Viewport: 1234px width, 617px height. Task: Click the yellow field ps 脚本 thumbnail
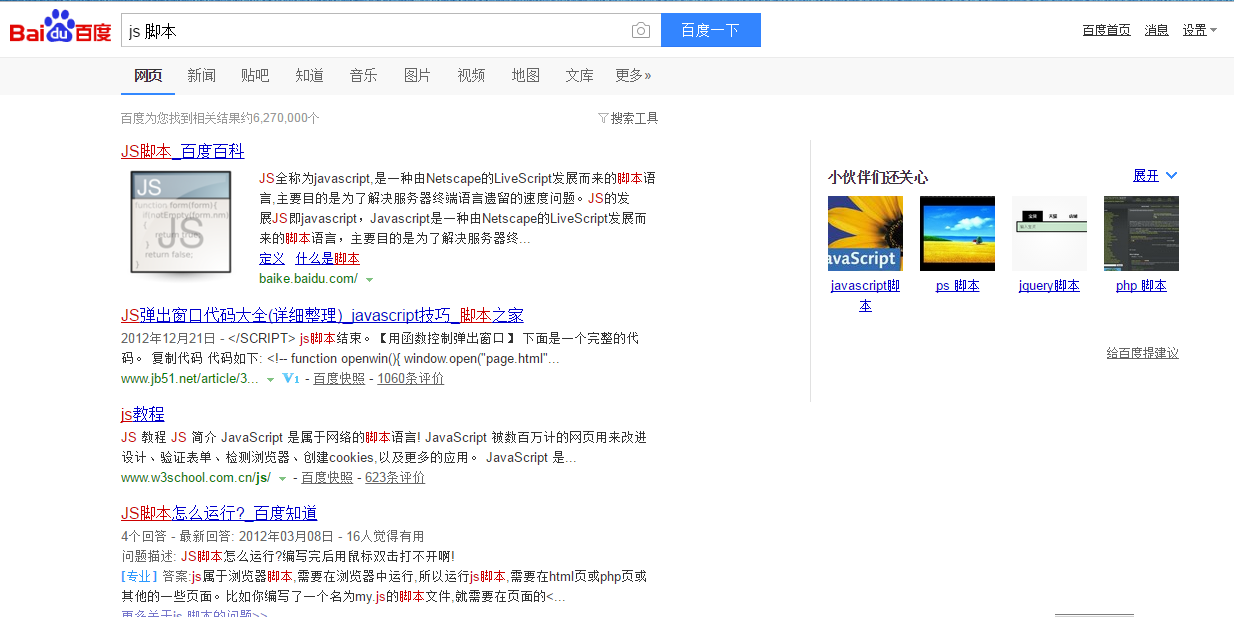click(957, 233)
